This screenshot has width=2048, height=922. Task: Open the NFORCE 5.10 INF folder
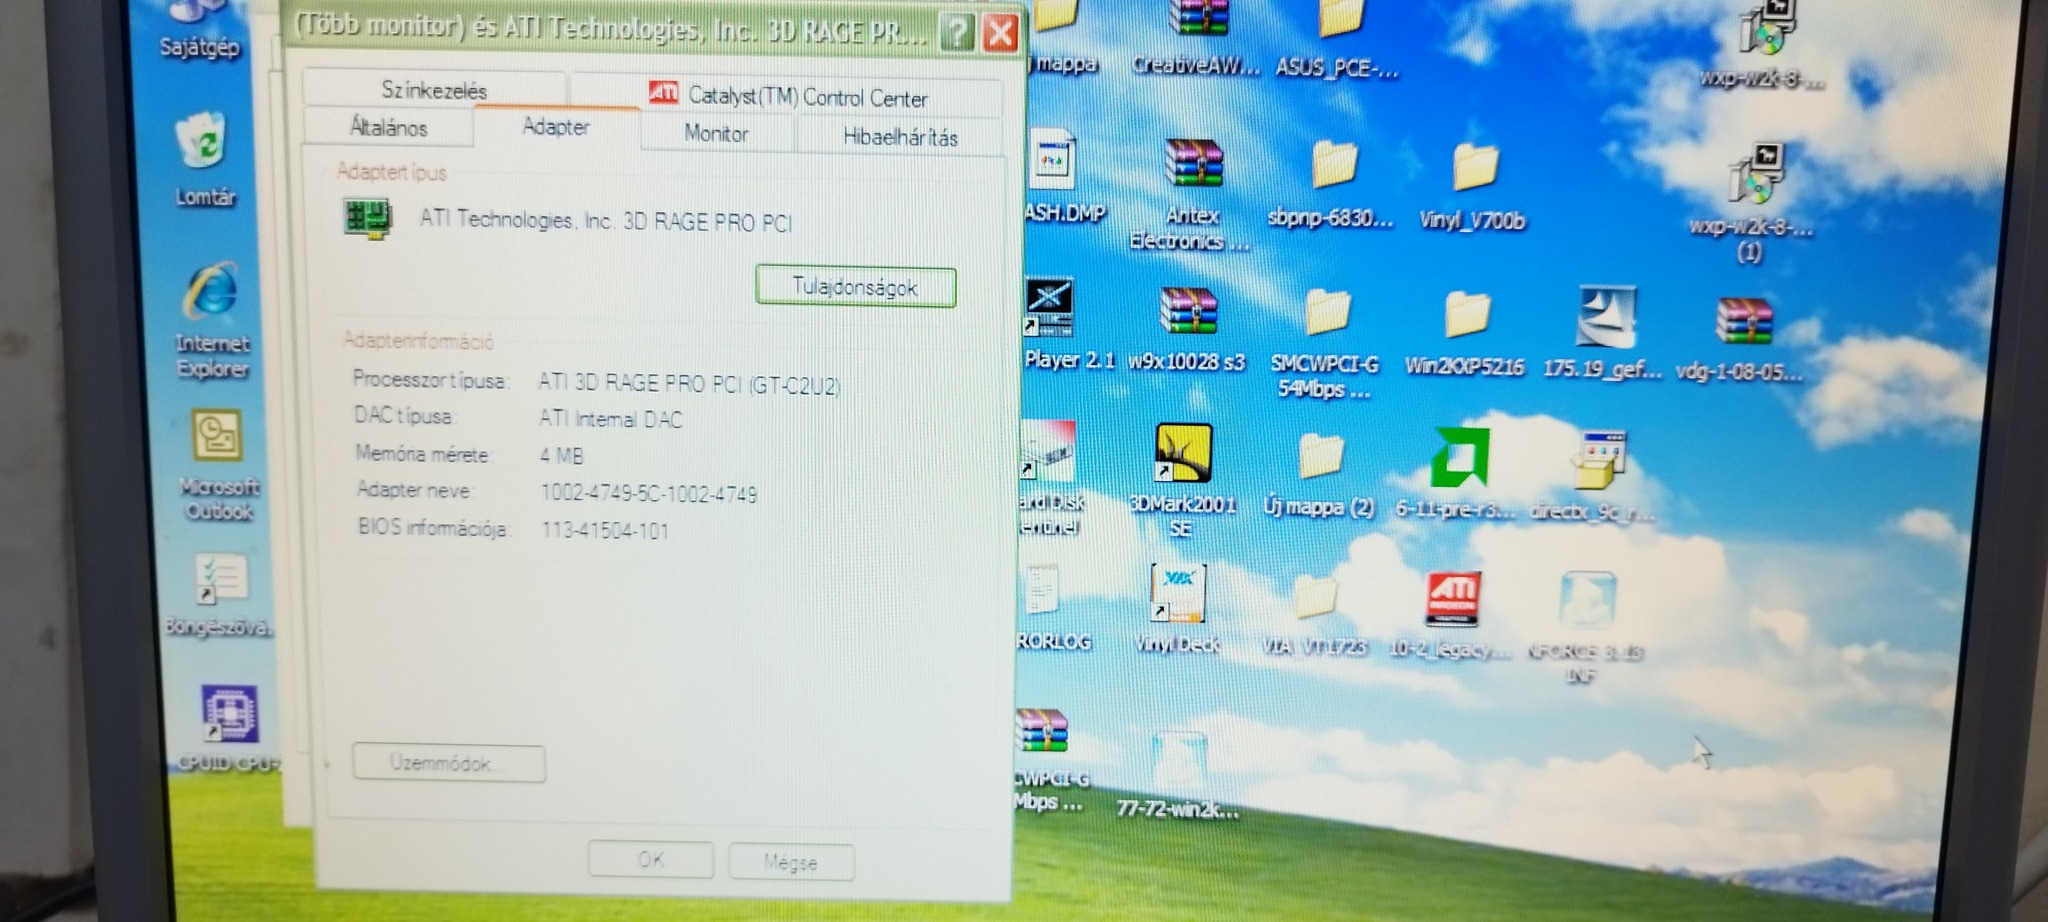coord(1586,627)
